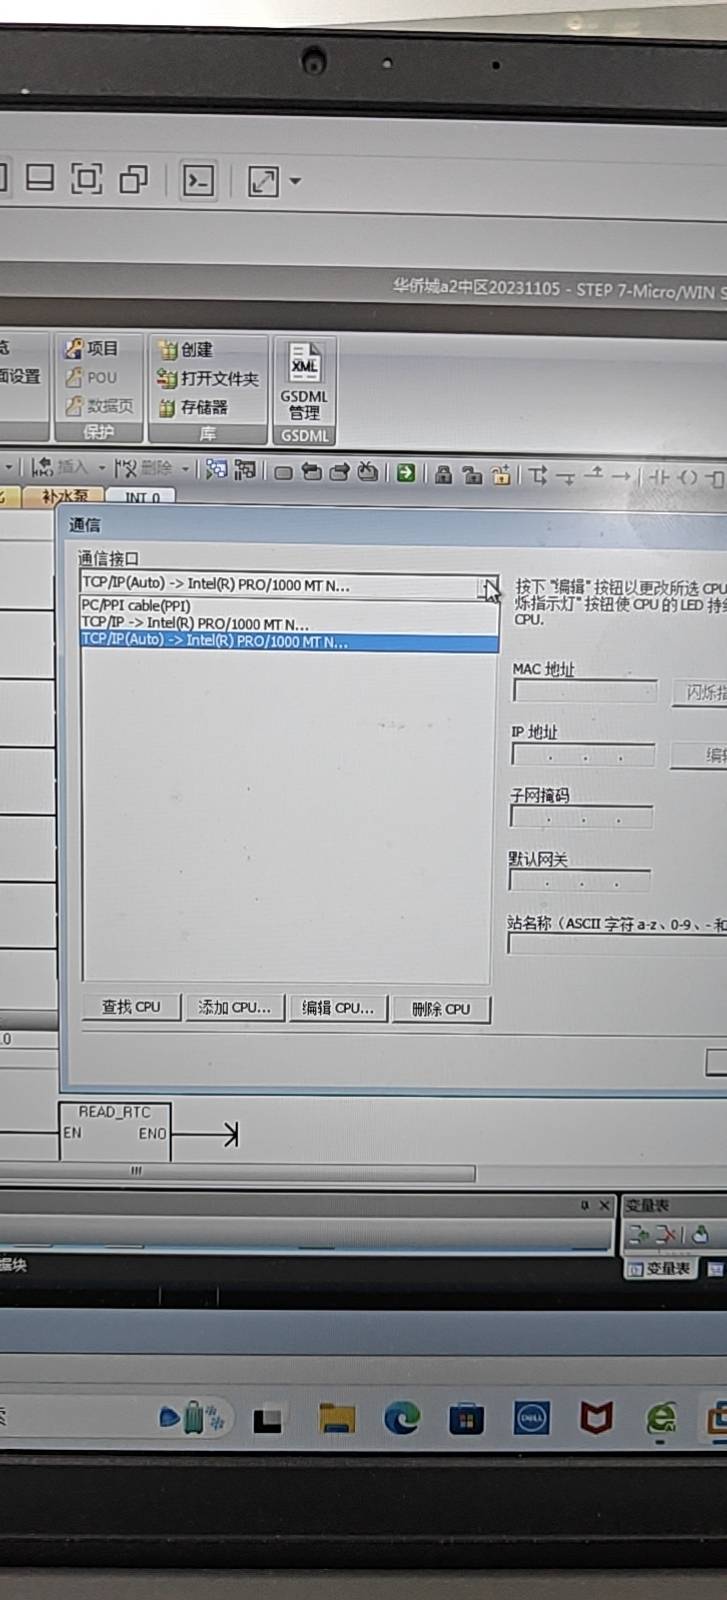Viewport: 727px width, 1600px height.
Task: Open the Task View icon on the taskbar
Action: pyautogui.click(x=267, y=1419)
